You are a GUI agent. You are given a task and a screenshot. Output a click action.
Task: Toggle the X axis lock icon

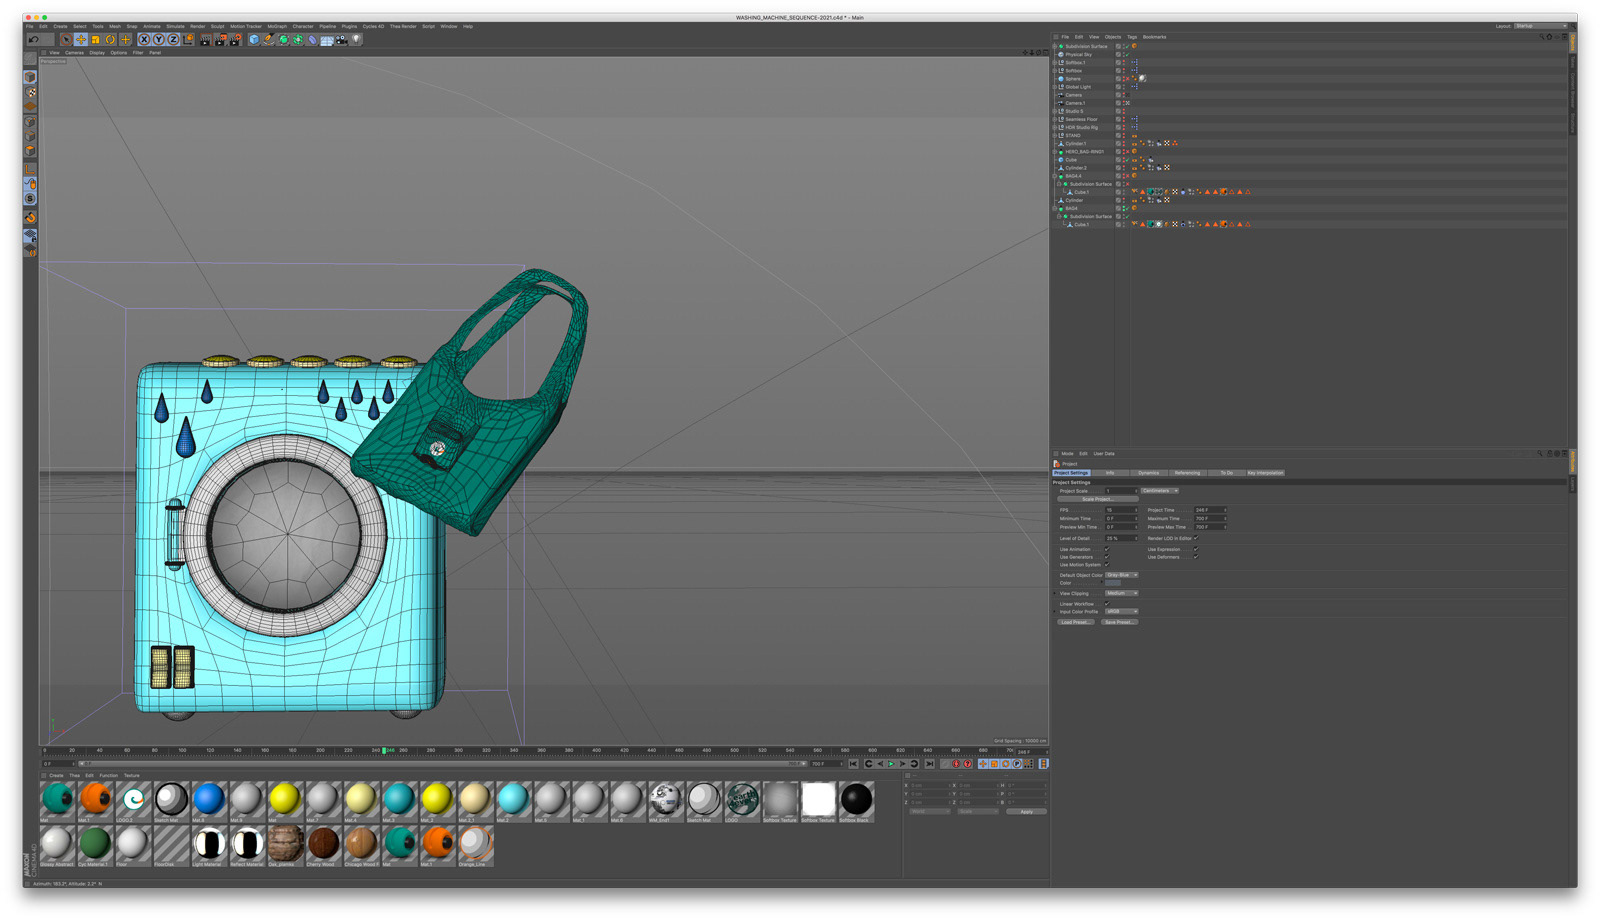[144, 40]
